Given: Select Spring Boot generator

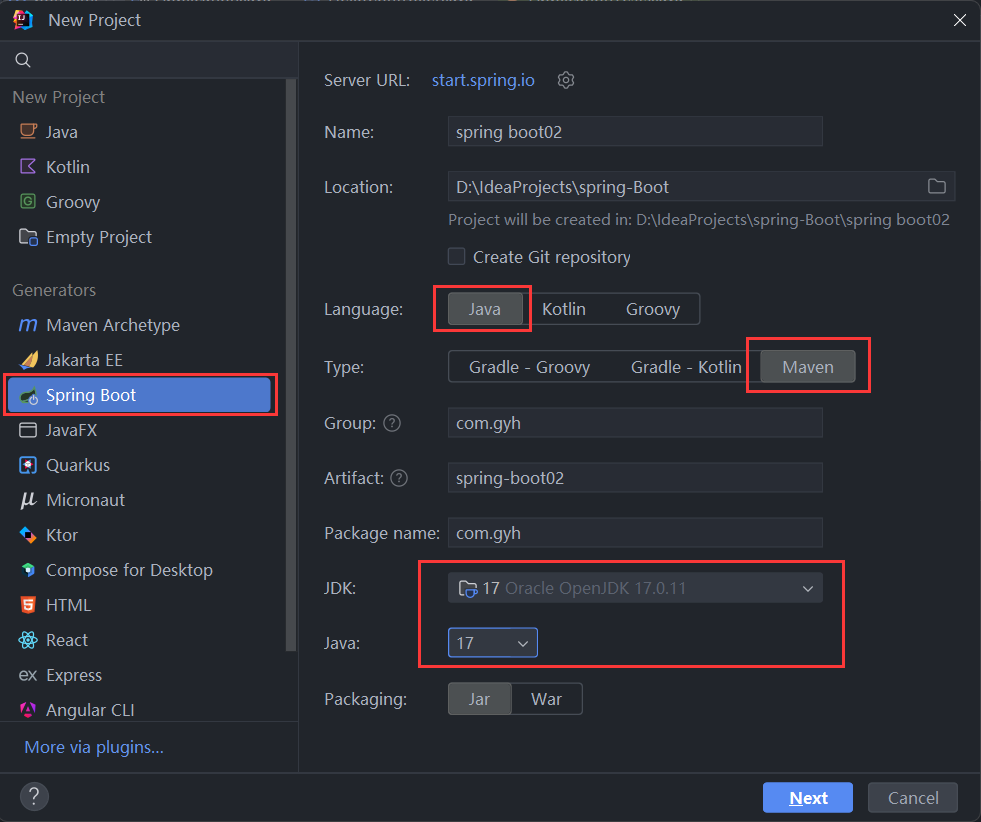Looking at the screenshot, I should click(x=140, y=395).
